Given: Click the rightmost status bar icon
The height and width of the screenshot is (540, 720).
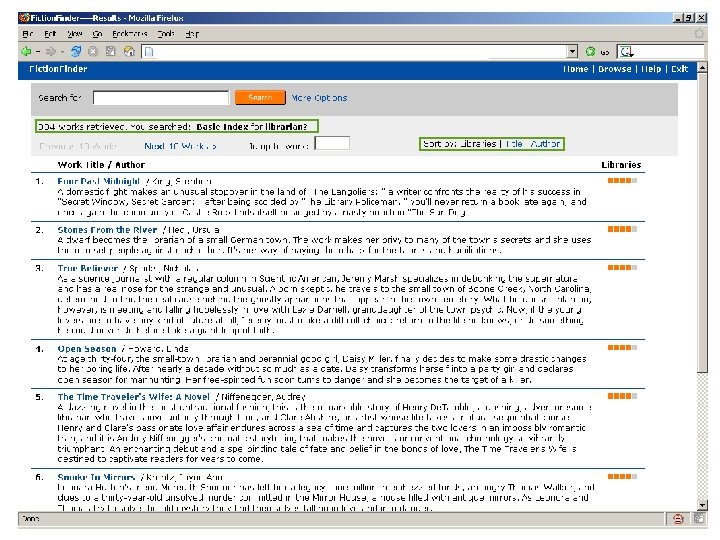Looking at the screenshot, I should tap(699, 519).
